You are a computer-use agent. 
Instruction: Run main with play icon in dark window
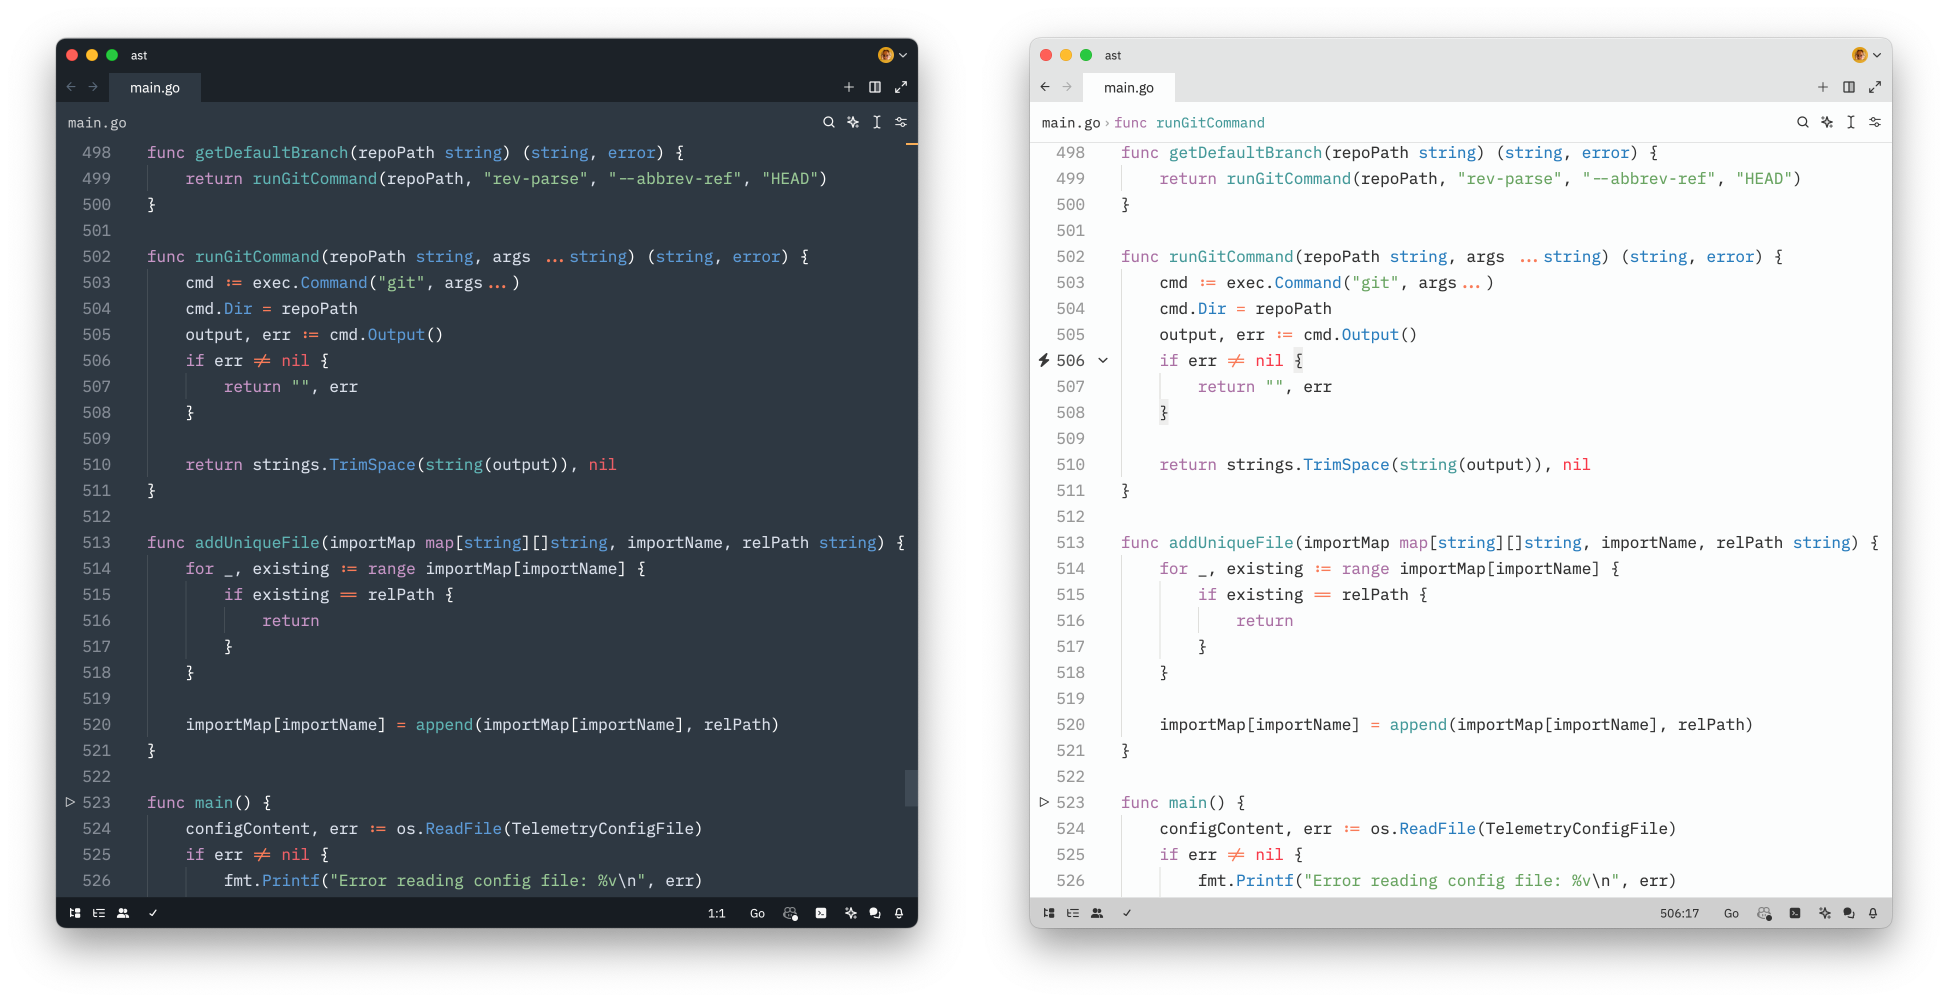[70, 802]
